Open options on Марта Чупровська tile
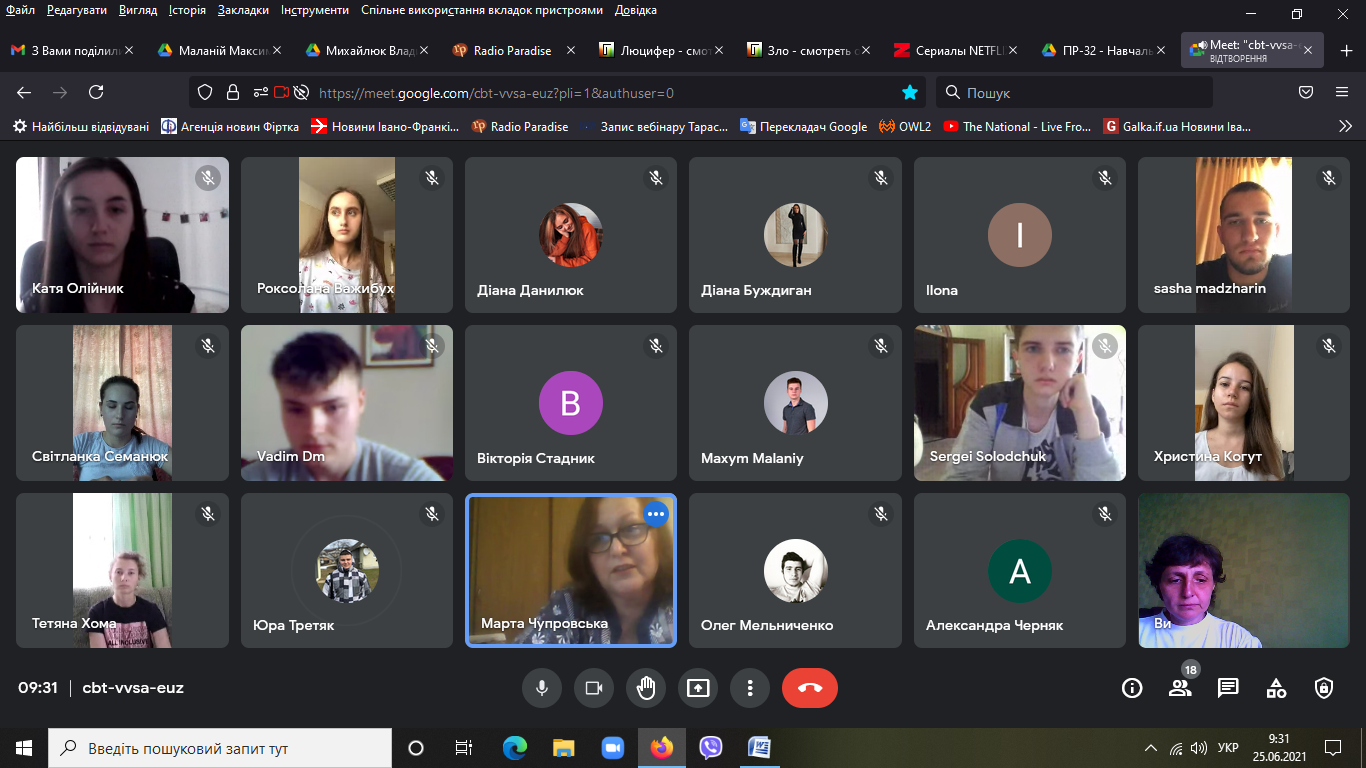 tap(656, 514)
